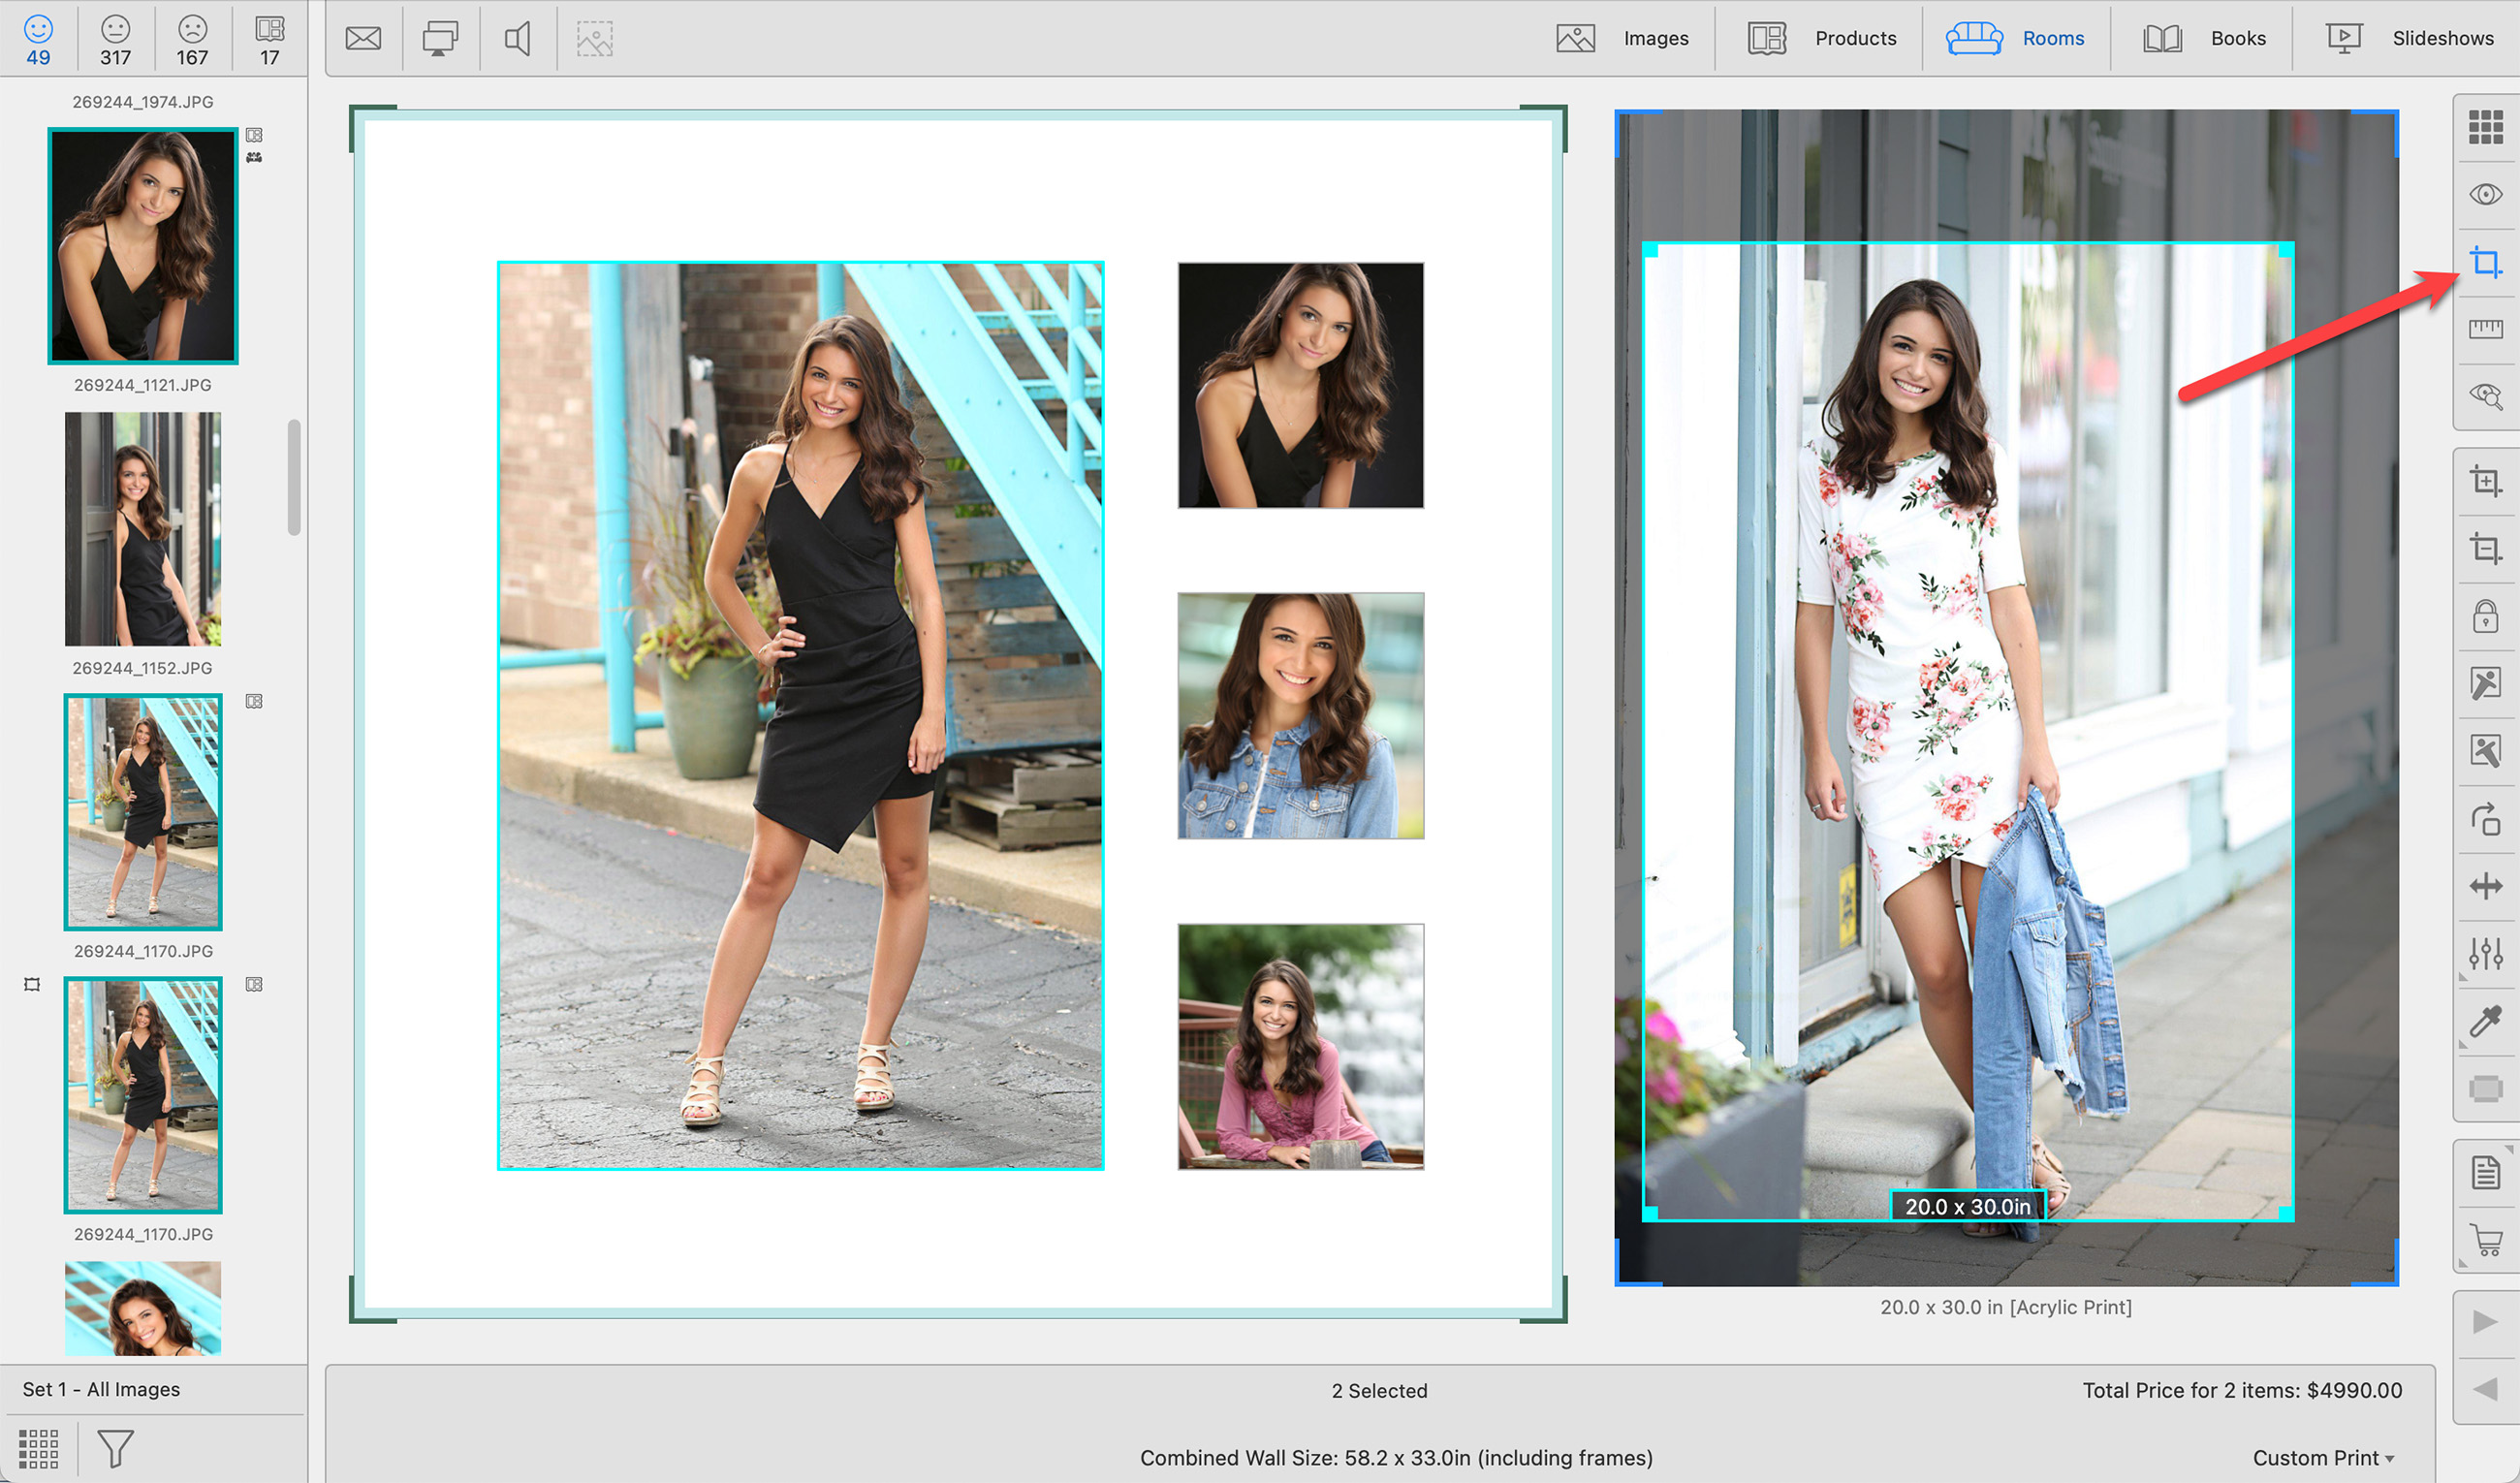Show the 'Yes' happy face images (49)
Image resolution: width=2520 pixels, height=1483 pixels.
tap(38, 38)
